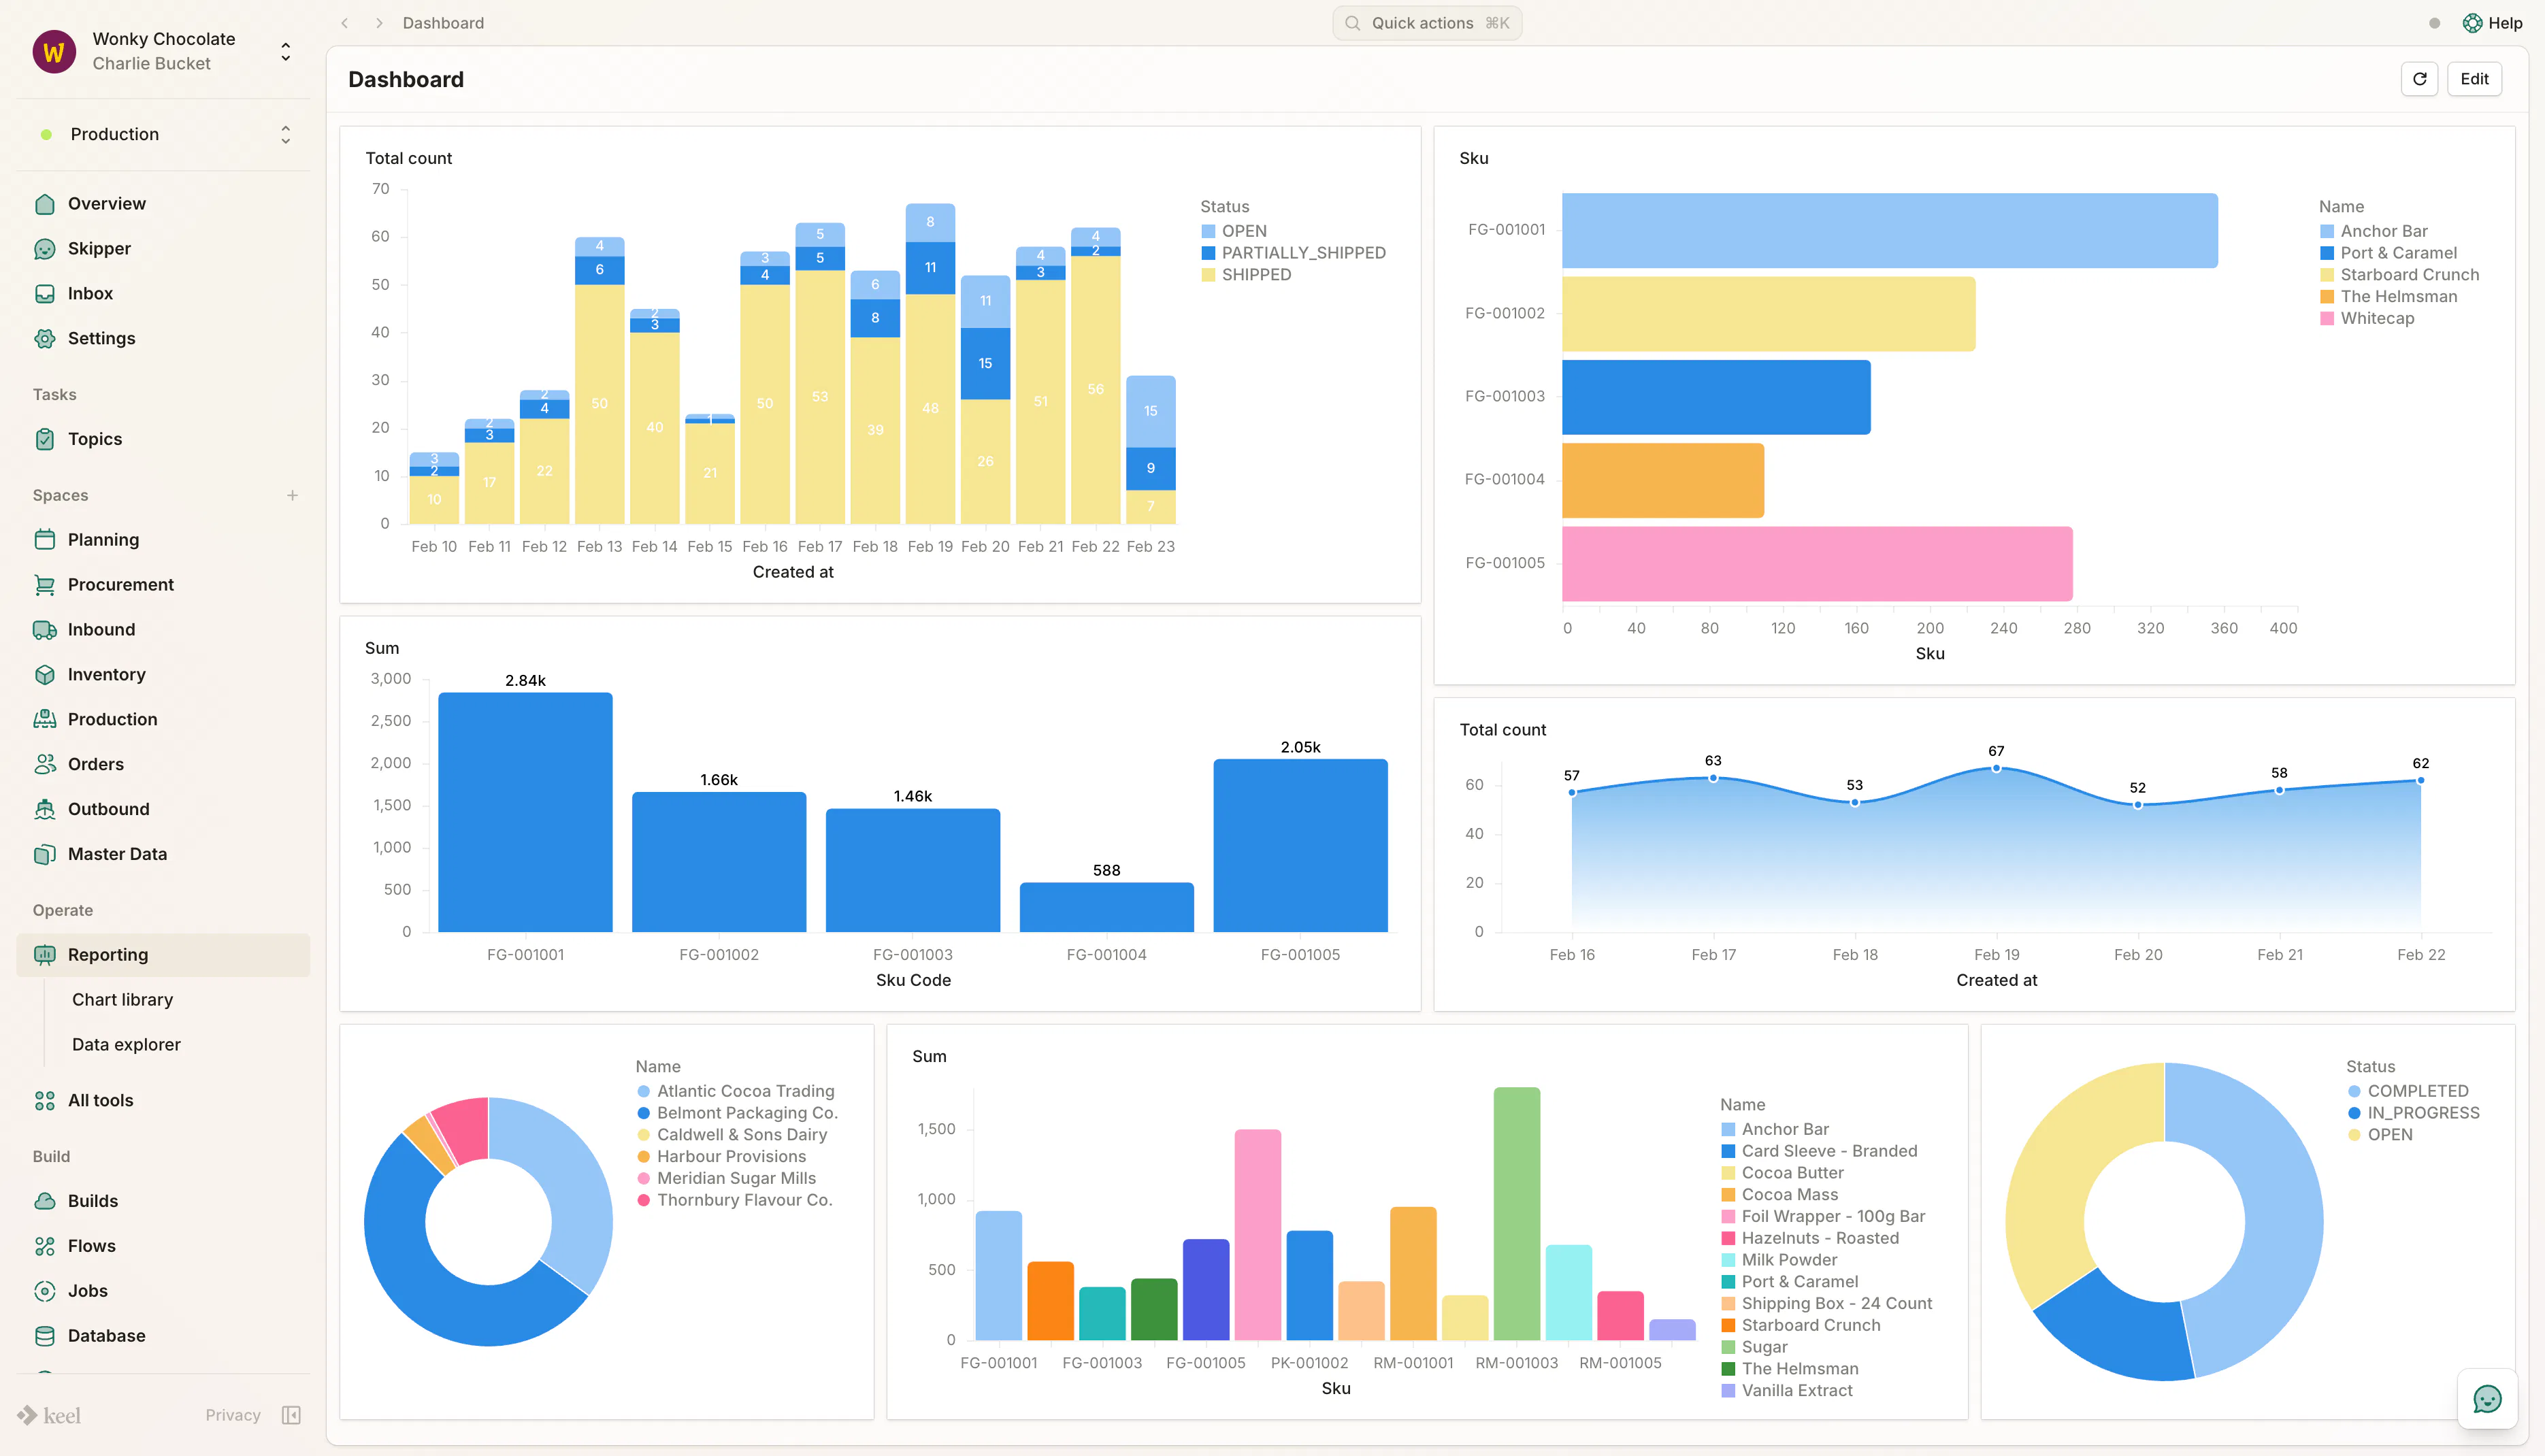The image size is (2545, 1456).
Task: Open Chart library under Reporting
Action: coord(122,999)
